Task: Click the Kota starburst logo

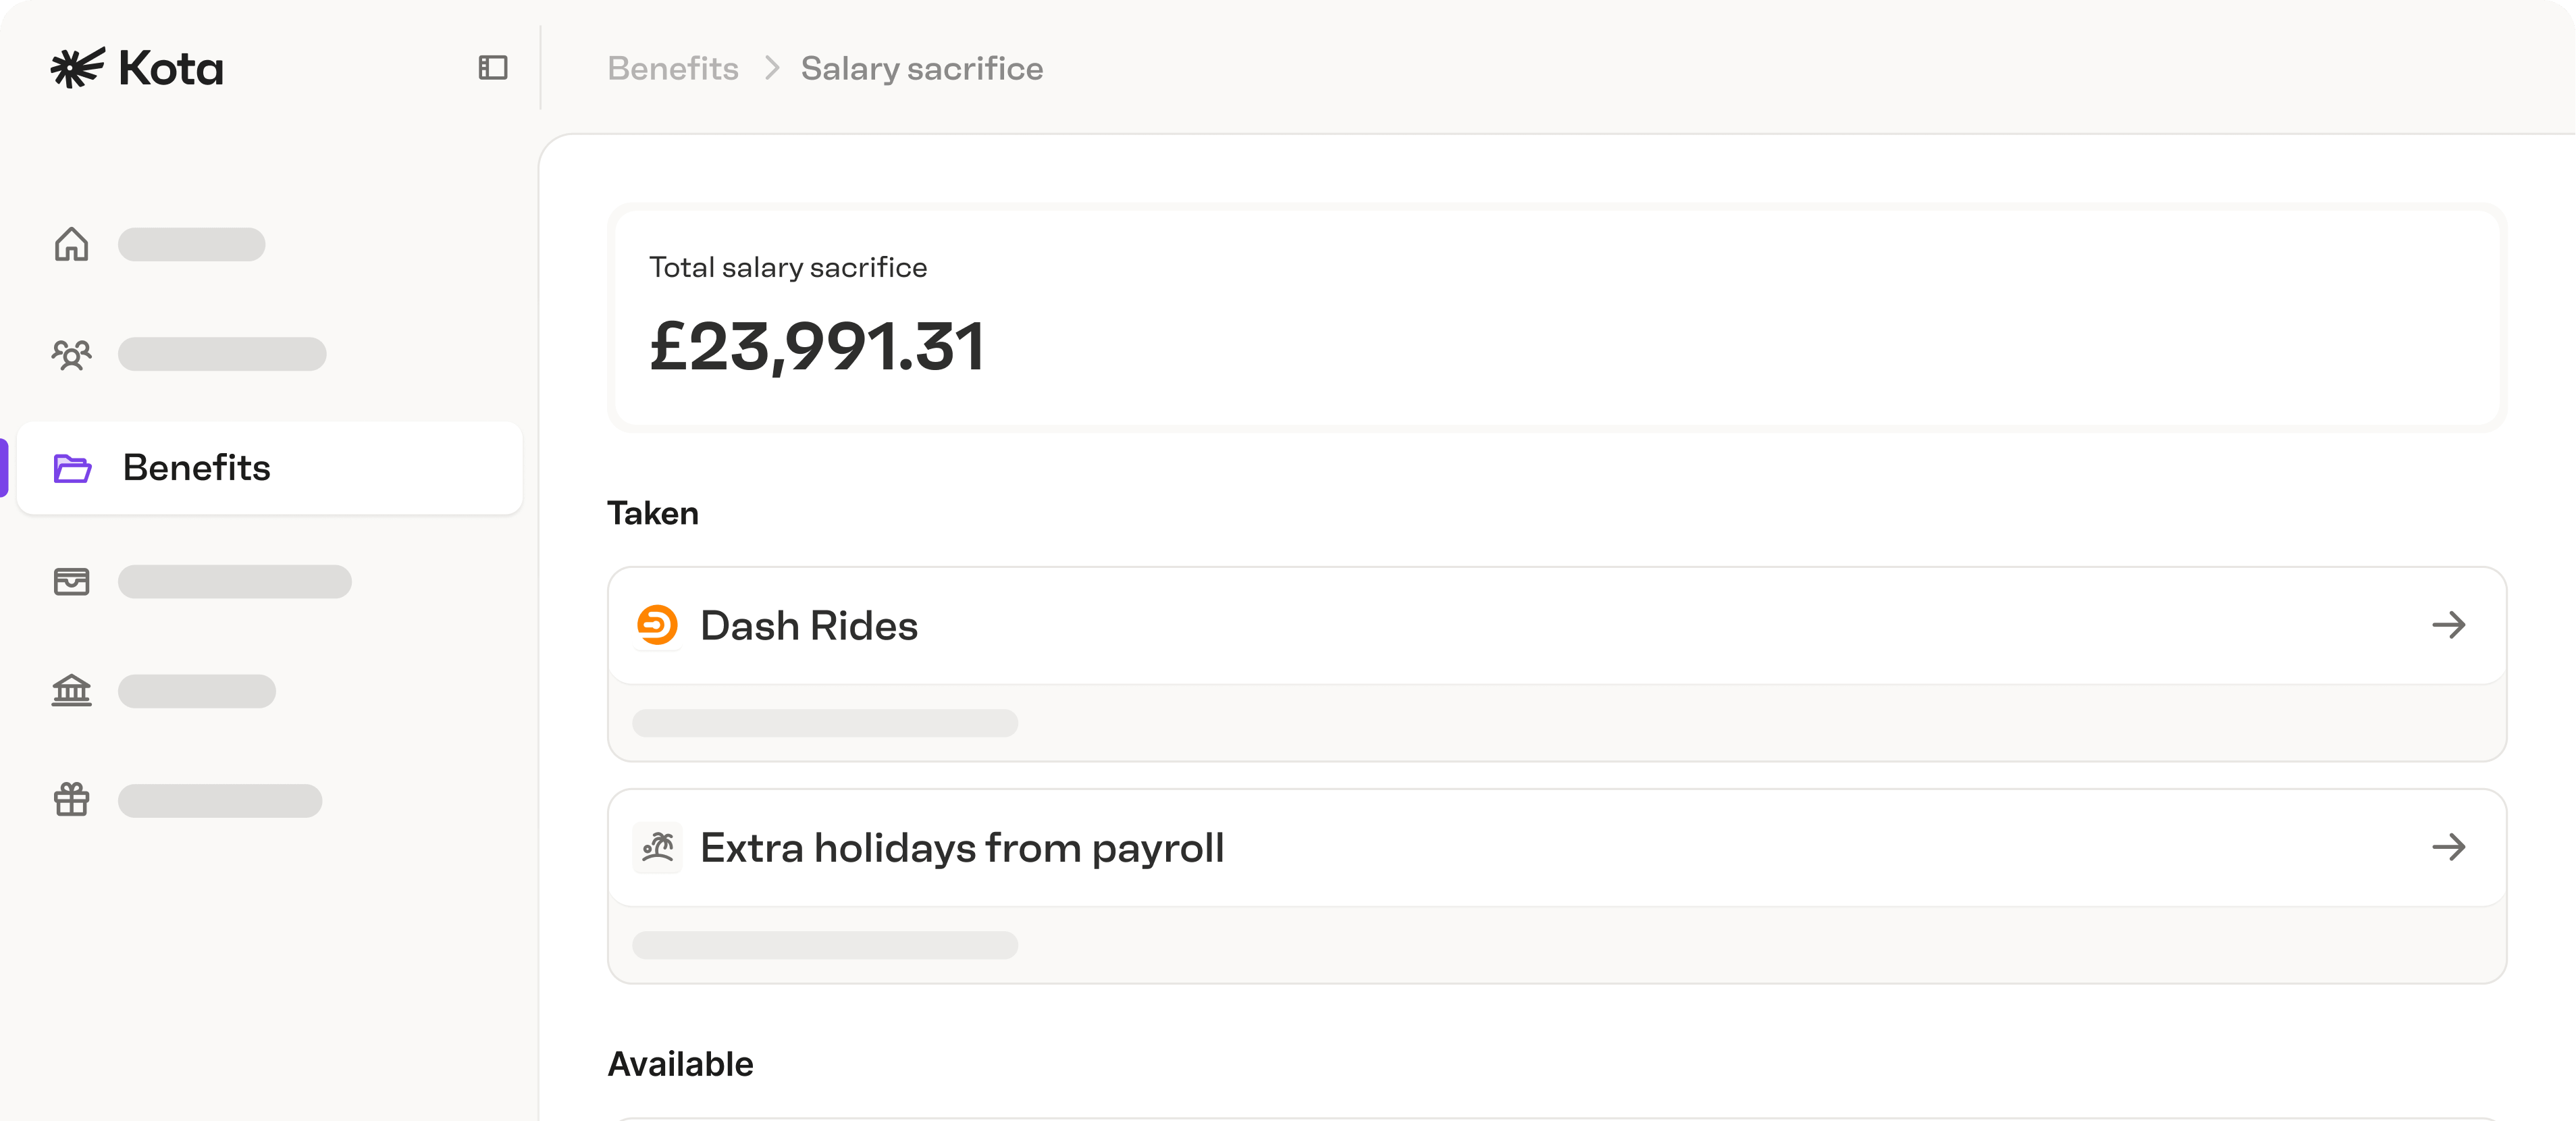Action: pos(77,68)
